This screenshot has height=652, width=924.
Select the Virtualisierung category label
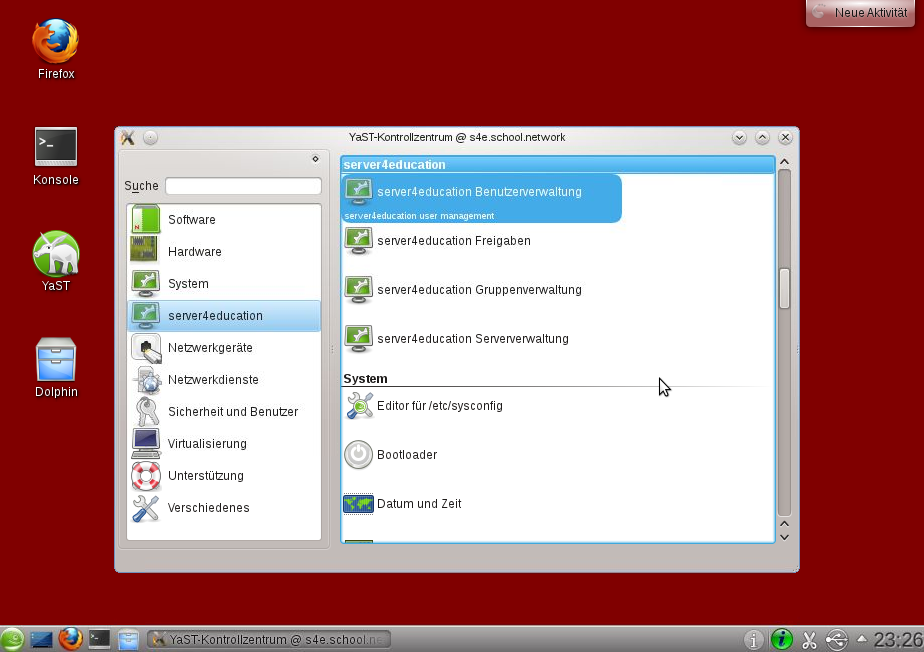coord(207,443)
